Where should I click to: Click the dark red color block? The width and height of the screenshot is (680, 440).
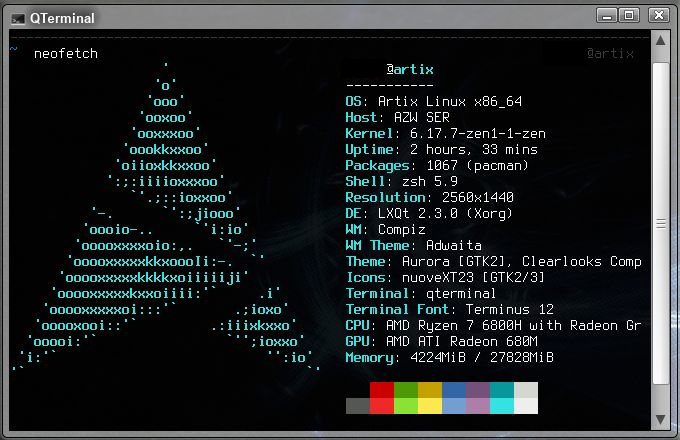382,390
